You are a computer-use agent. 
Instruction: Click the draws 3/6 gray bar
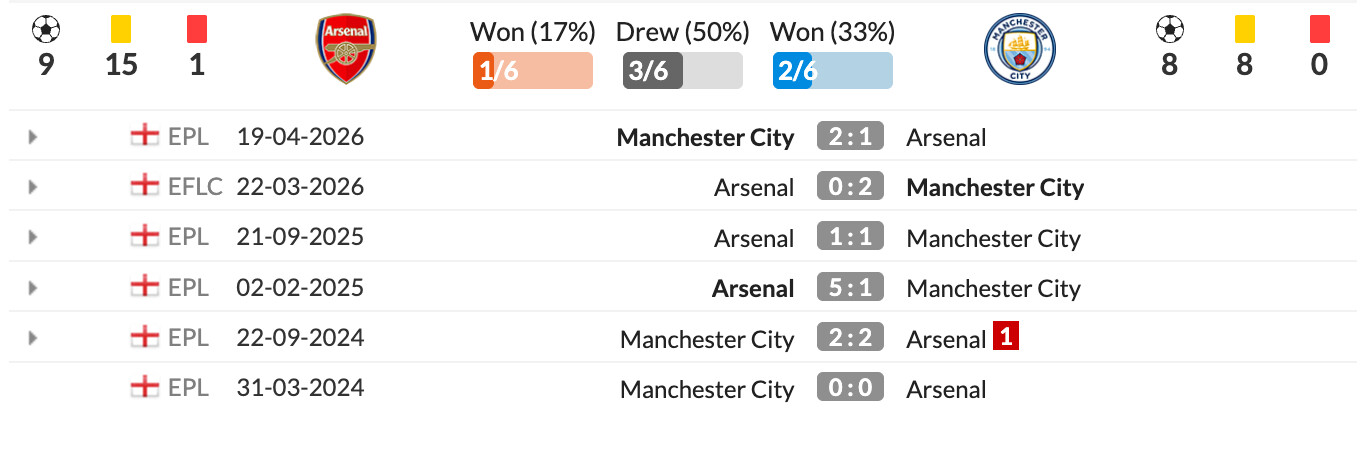[x=683, y=71]
